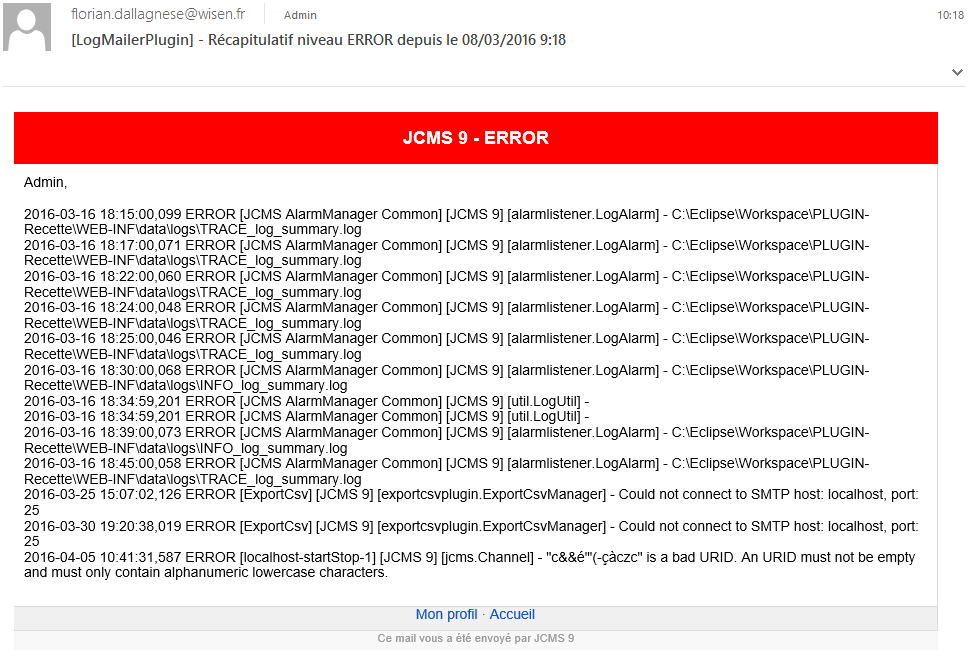Image resolution: width=968 pixels, height=650 pixels.
Task: Click ExportCsv error dated 2016-03-25
Action: 471,502
